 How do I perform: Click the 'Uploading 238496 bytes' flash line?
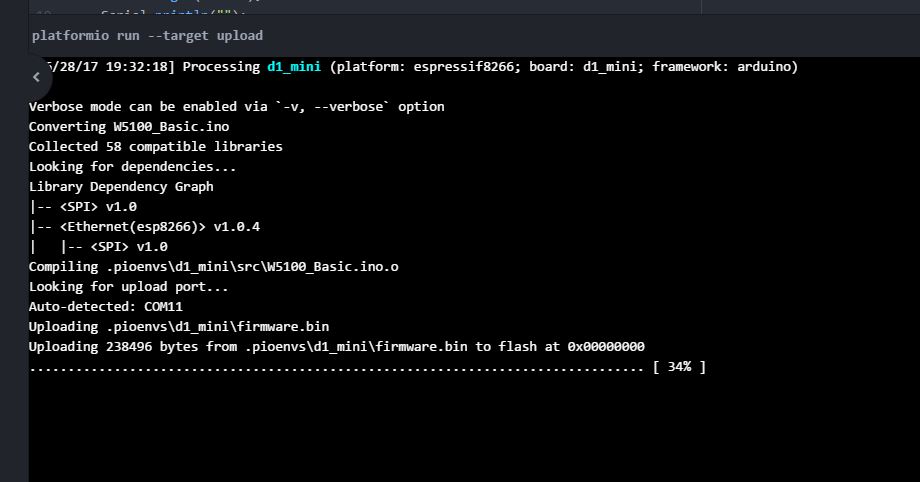tap(336, 347)
